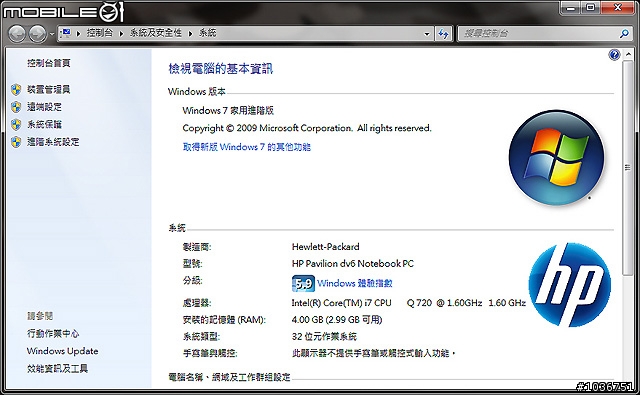Click the shield icon beside 進階系統設定

tap(16, 142)
